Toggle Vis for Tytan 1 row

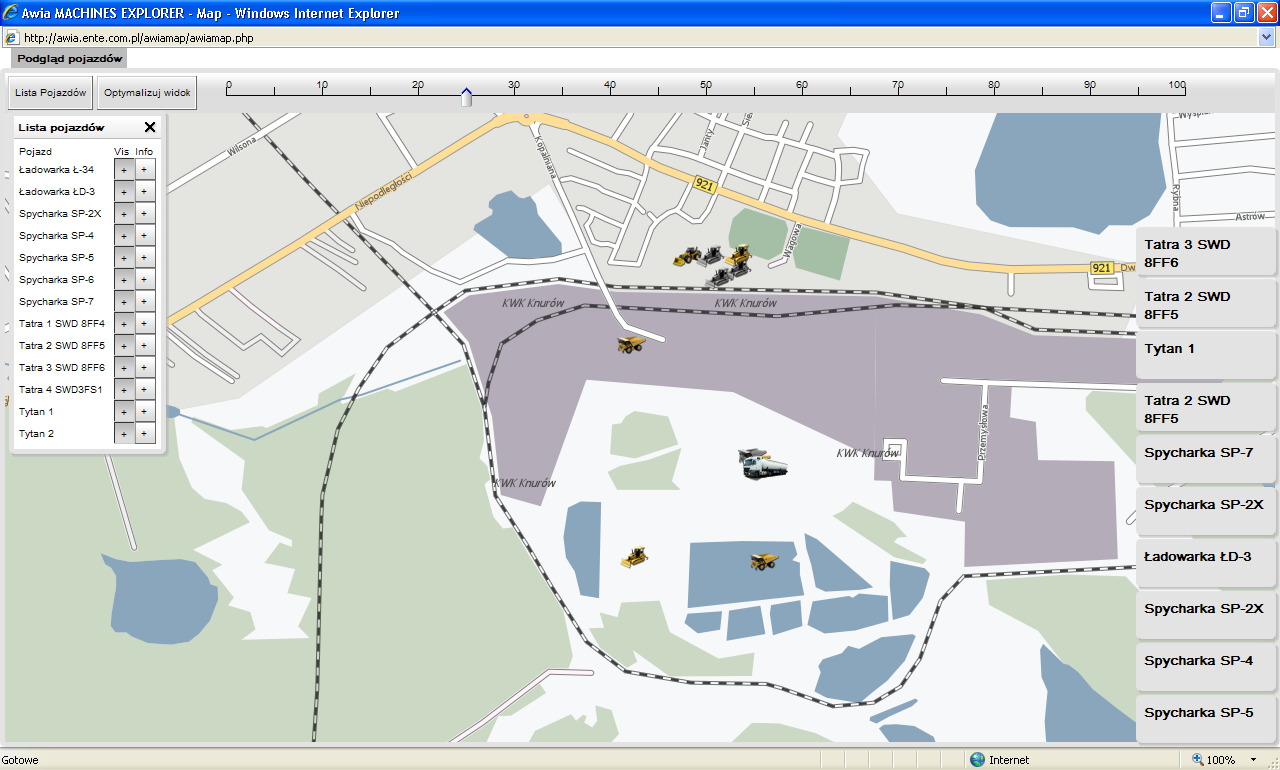coord(124,411)
